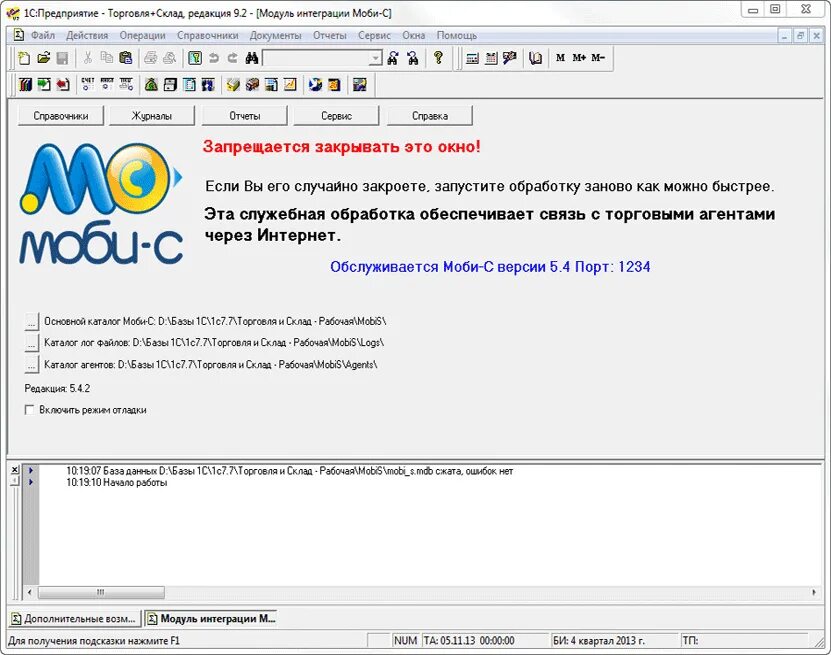
Task: Open the Помощь menu
Action: click(456, 36)
